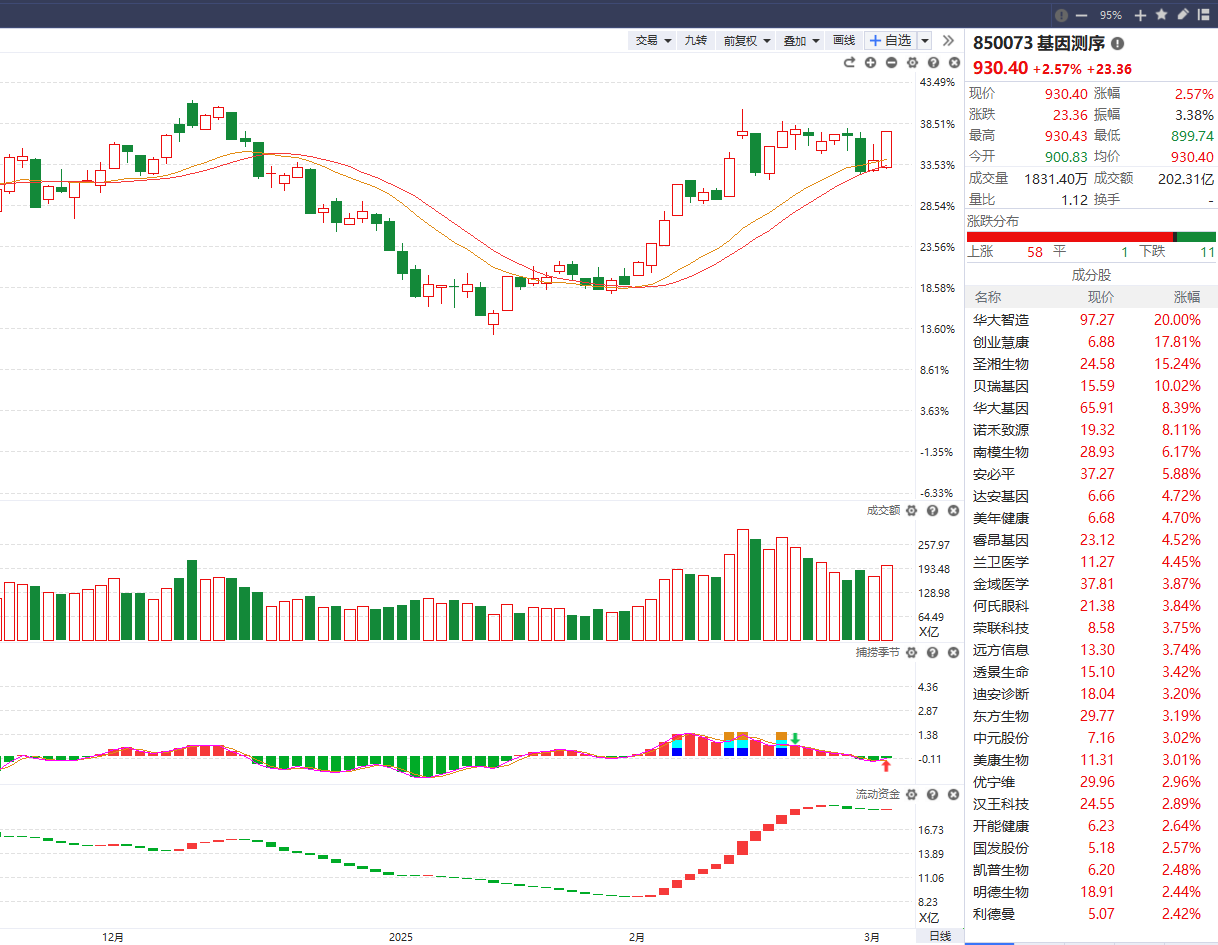The width and height of the screenshot is (1218, 945).
Task: Toggle the sidebar layout icon at top right
Action: coord(1203,15)
